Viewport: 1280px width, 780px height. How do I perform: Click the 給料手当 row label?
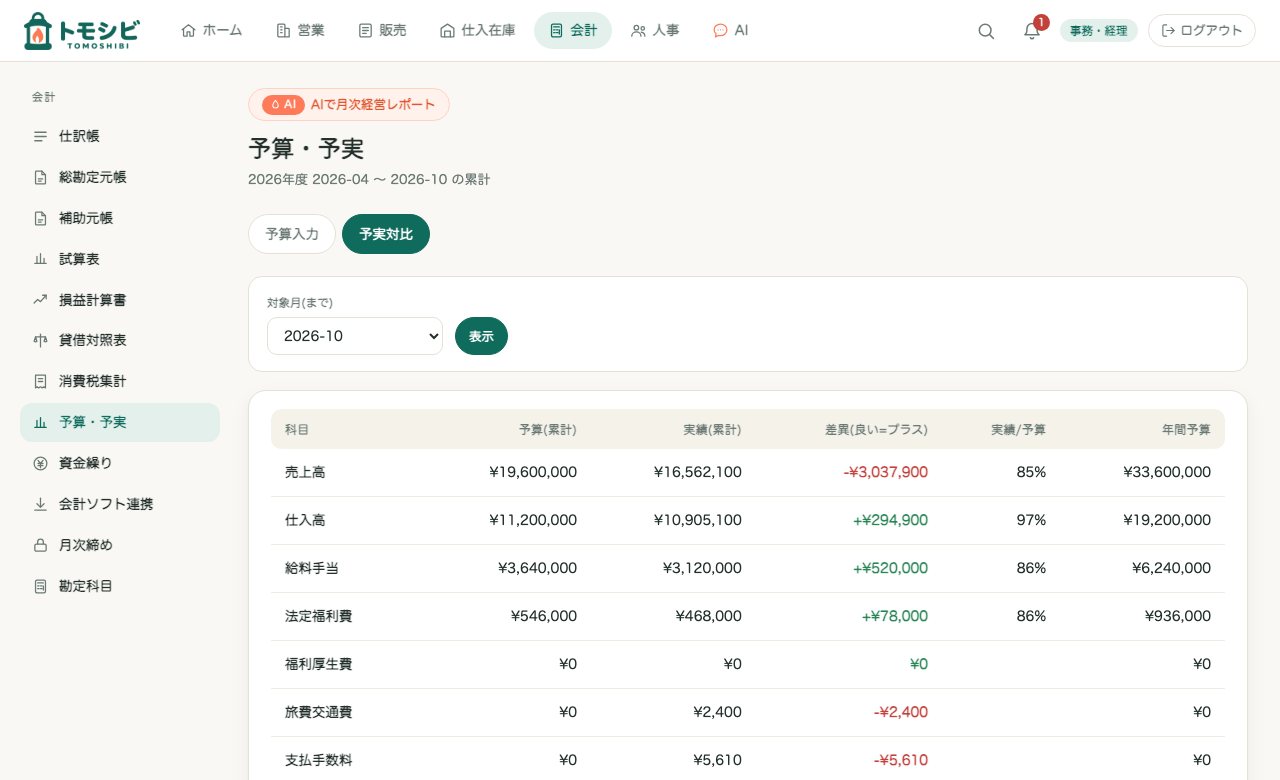(312, 568)
